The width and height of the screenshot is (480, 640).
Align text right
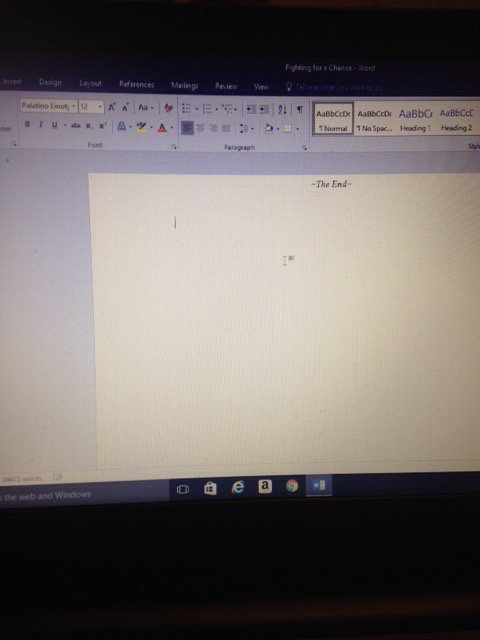coord(213,129)
